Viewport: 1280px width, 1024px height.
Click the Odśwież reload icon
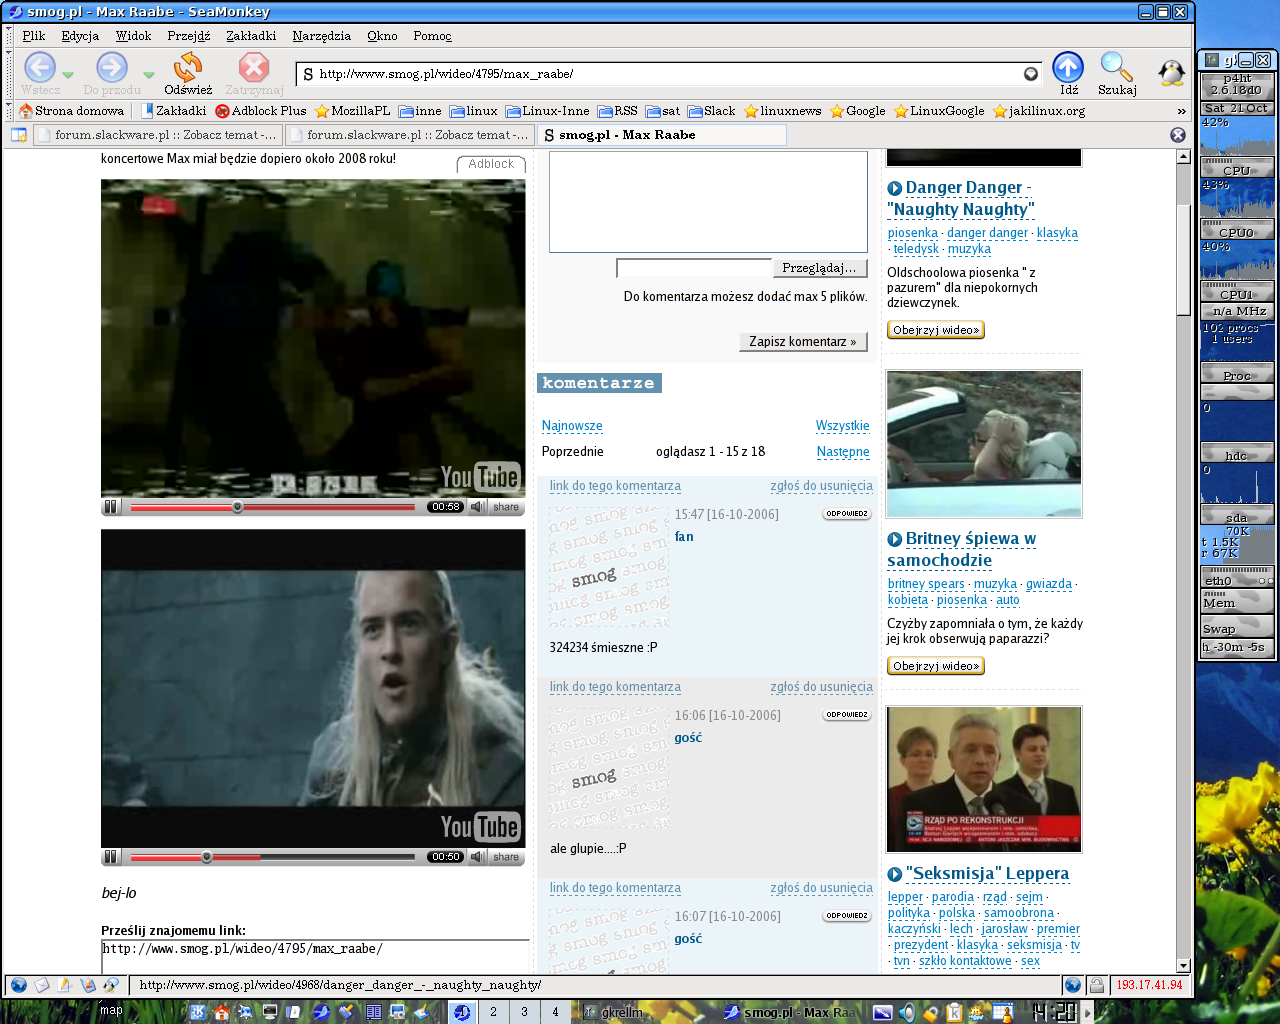(187, 67)
